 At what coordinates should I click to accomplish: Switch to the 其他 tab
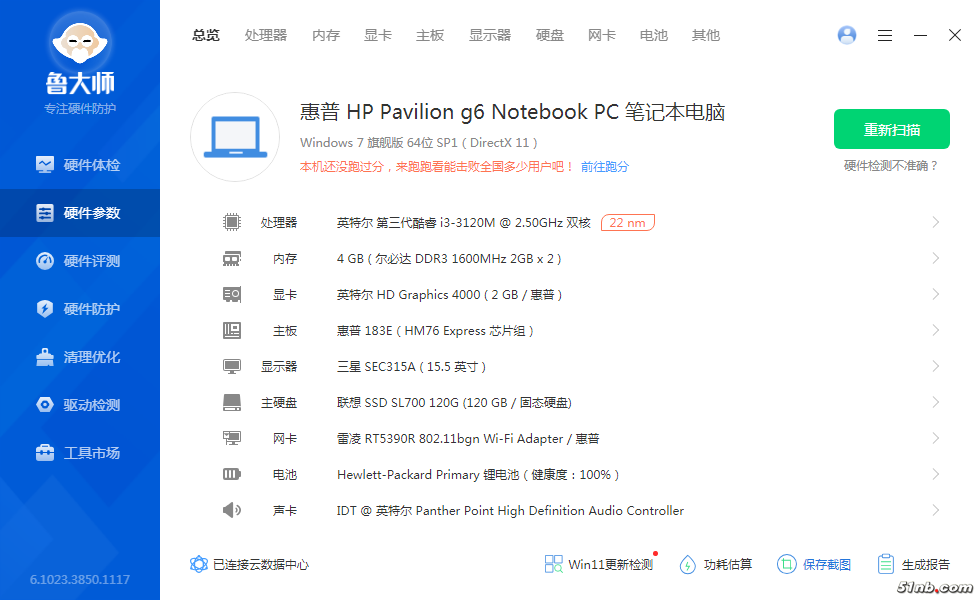tap(706, 35)
